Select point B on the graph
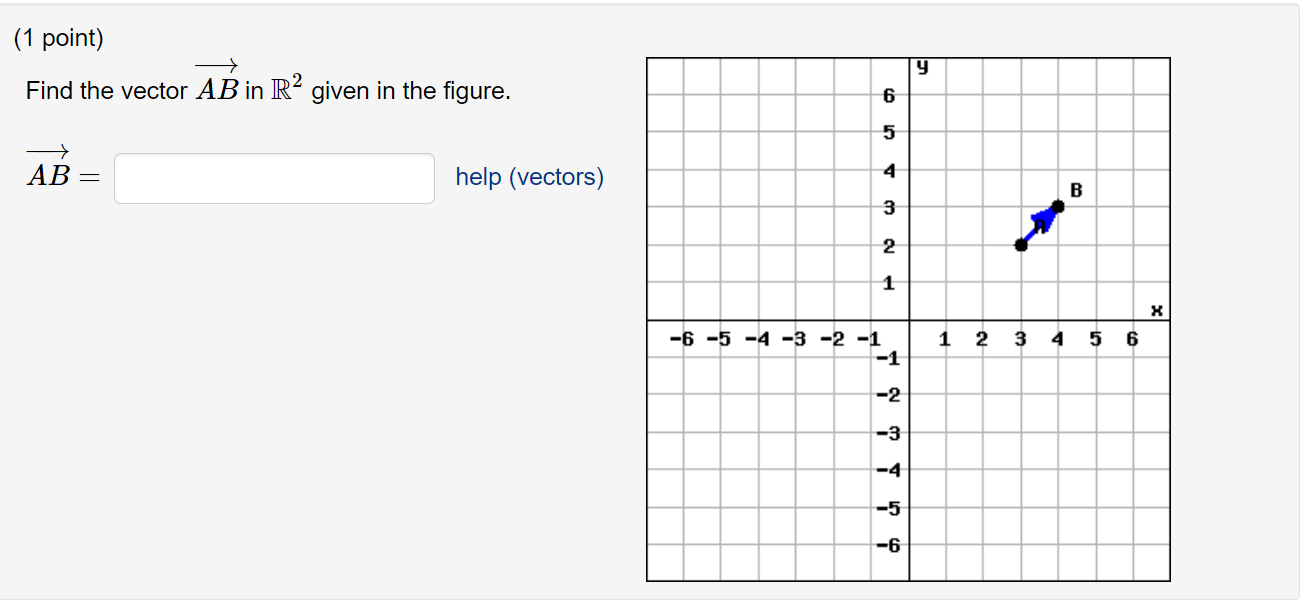 click(x=1060, y=206)
